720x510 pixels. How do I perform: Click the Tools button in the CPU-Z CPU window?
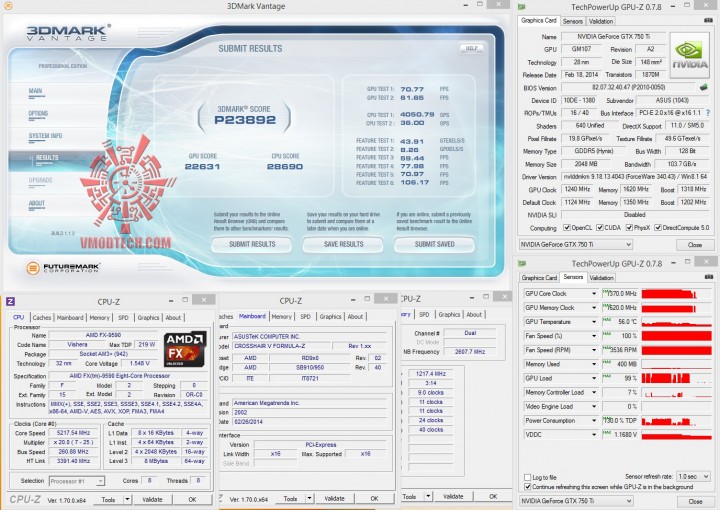pyautogui.click(x=109, y=499)
